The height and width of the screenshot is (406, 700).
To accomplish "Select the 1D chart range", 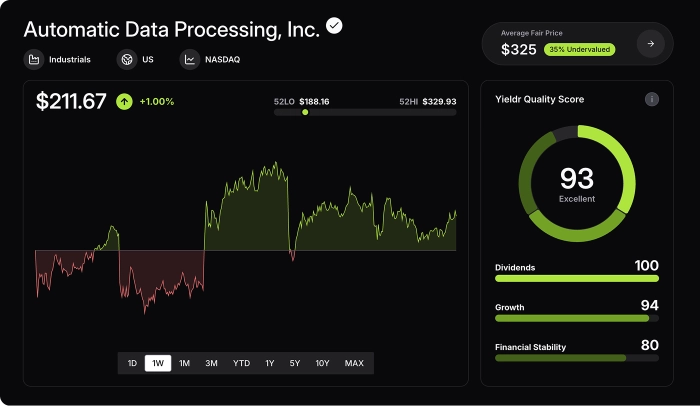I will tap(132, 363).
